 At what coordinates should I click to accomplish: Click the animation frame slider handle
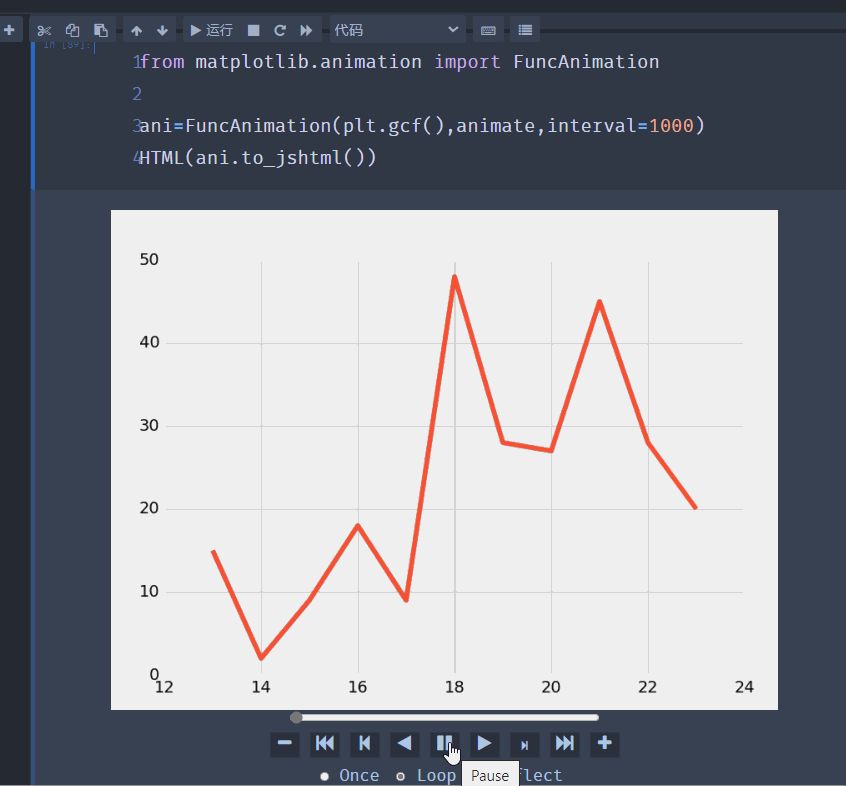click(296, 717)
